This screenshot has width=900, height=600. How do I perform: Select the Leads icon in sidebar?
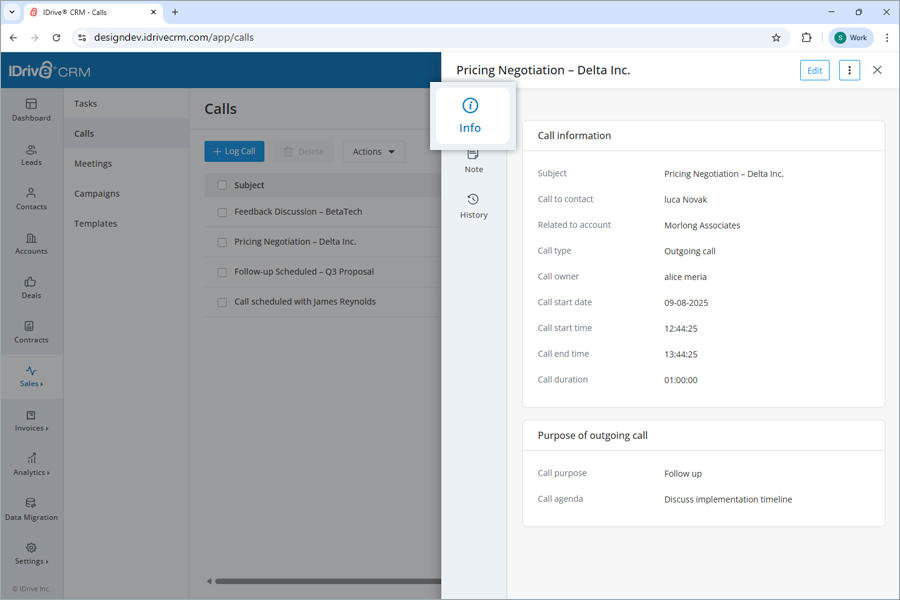(31, 156)
